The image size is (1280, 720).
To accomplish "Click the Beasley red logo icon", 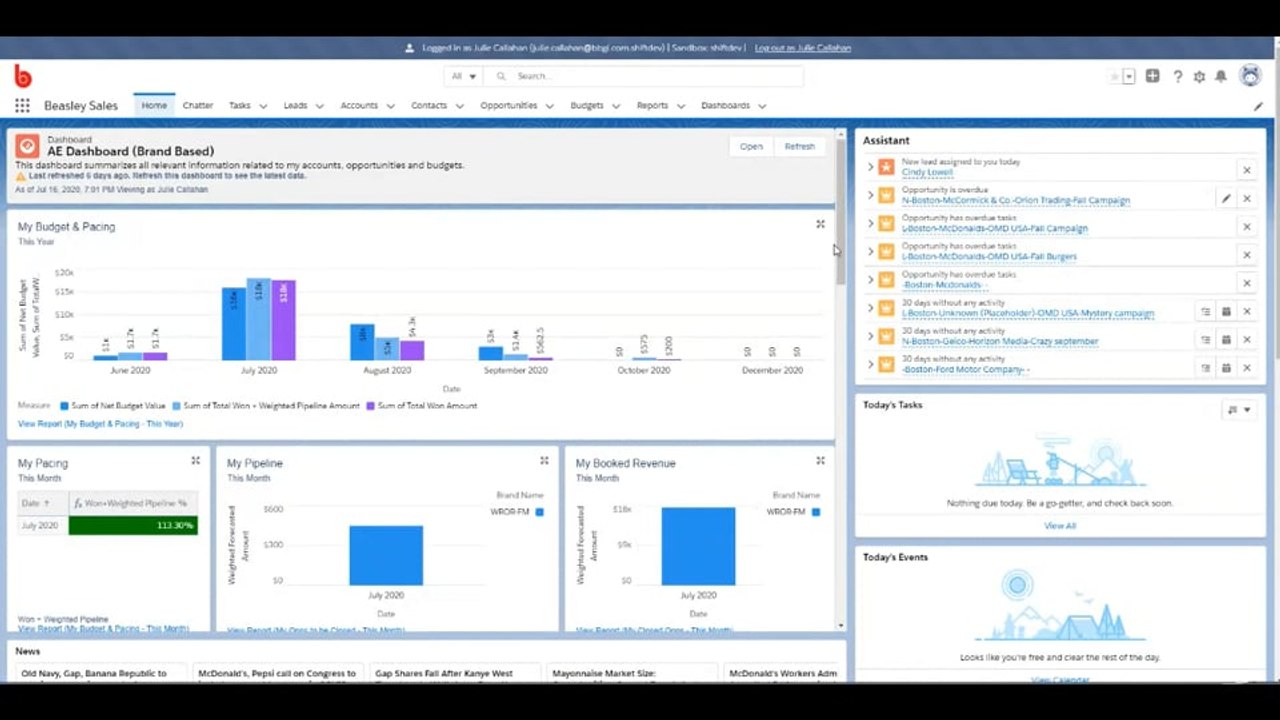I will pyautogui.click(x=23, y=76).
